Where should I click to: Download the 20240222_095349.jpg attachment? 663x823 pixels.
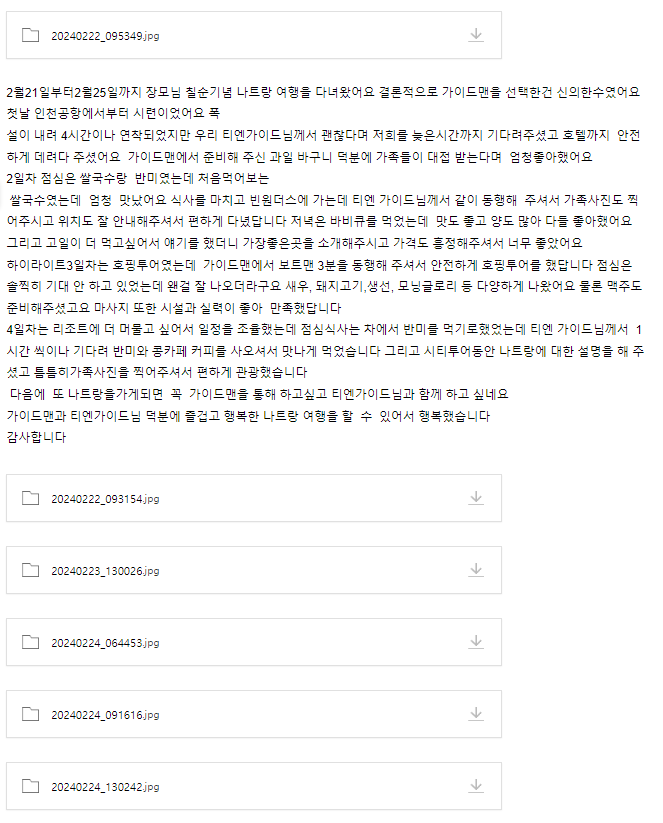(476, 35)
